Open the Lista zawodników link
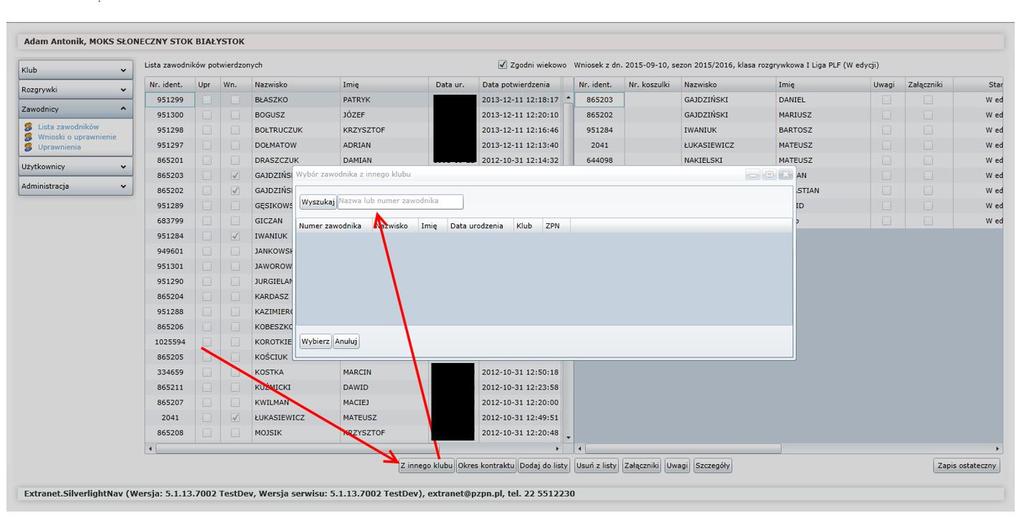 69,127
